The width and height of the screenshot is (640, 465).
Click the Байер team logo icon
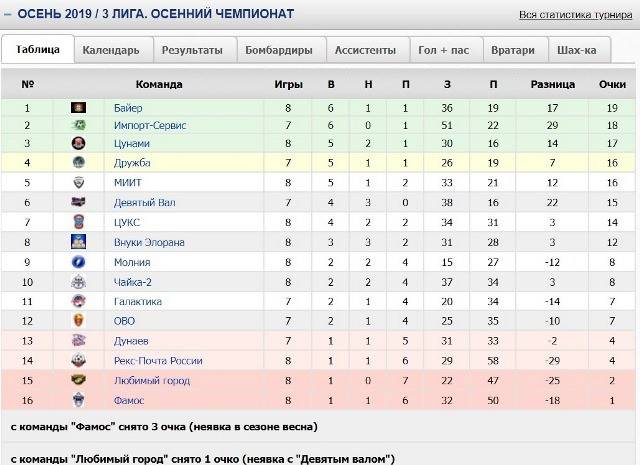[78, 107]
